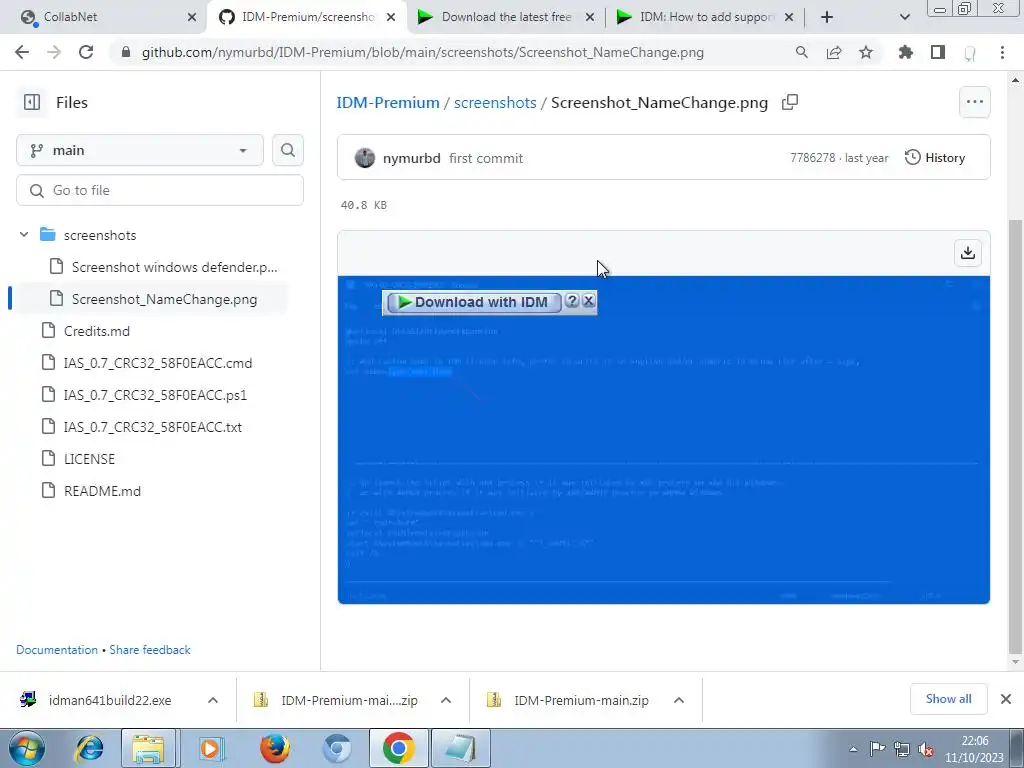Open the screenshots breadcrumb link

coord(495,103)
